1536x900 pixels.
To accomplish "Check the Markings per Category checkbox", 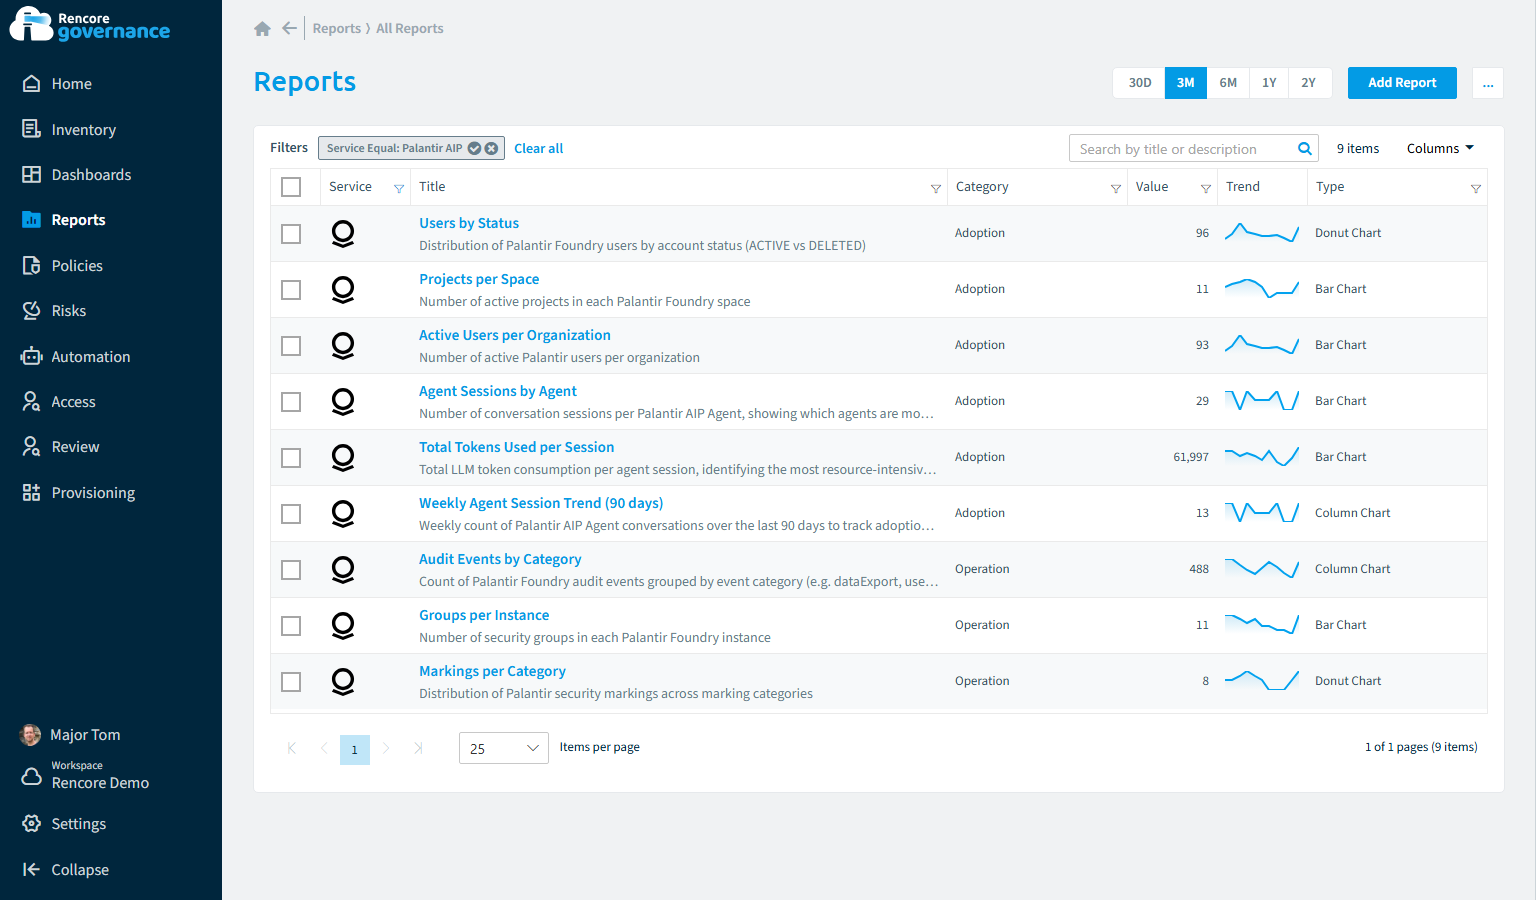I will coord(291,682).
